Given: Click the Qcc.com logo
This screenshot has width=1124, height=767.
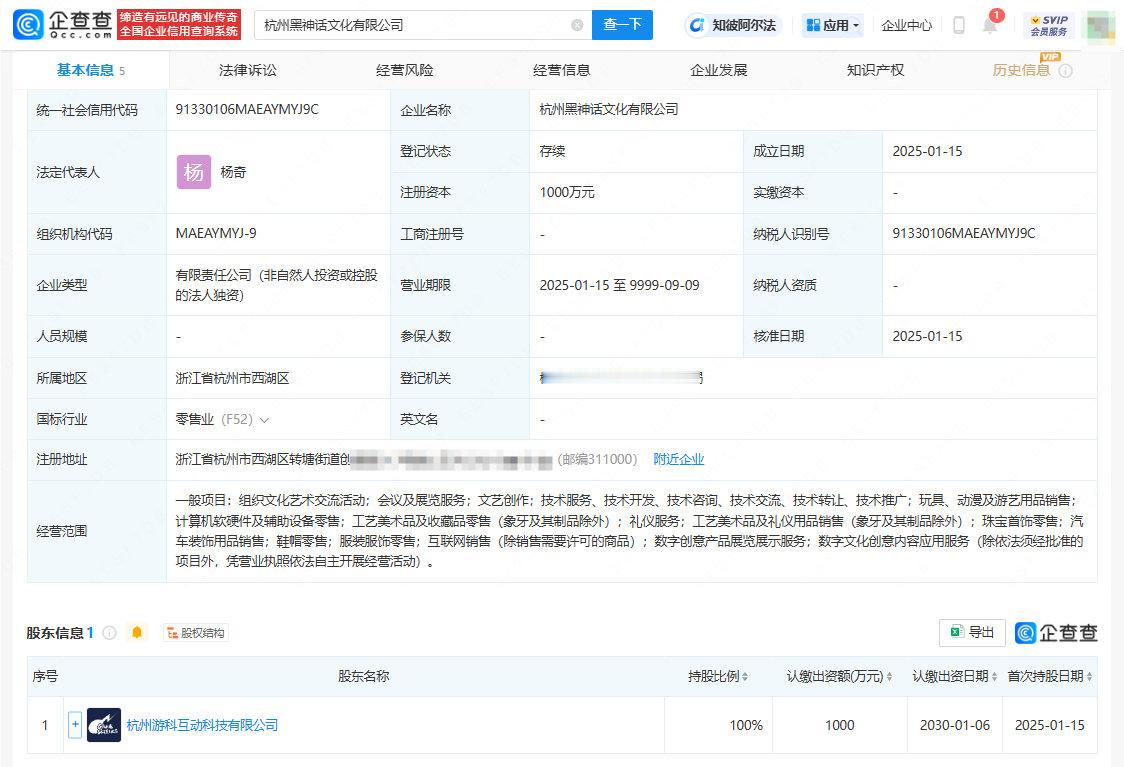Looking at the screenshot, I should [x=62, y=24].
